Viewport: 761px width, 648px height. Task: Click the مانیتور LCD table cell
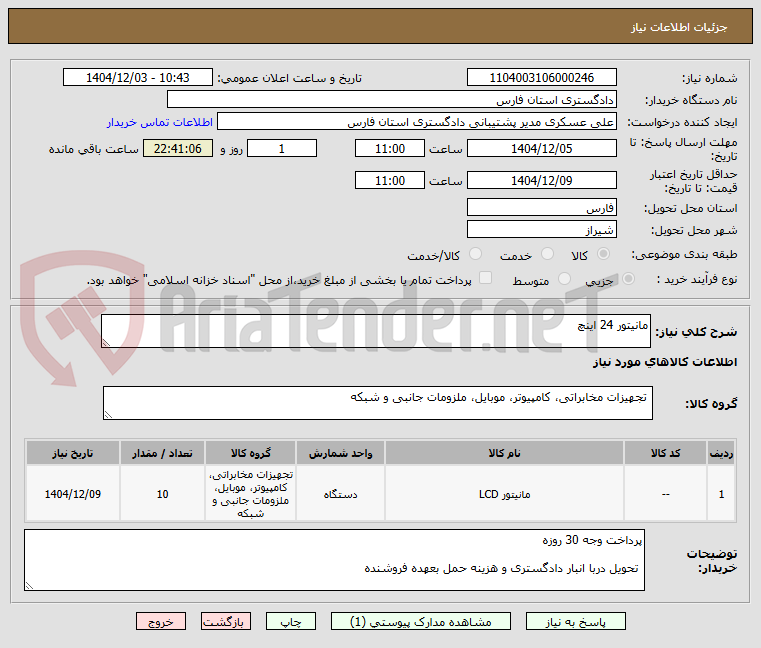coord(504,494)
